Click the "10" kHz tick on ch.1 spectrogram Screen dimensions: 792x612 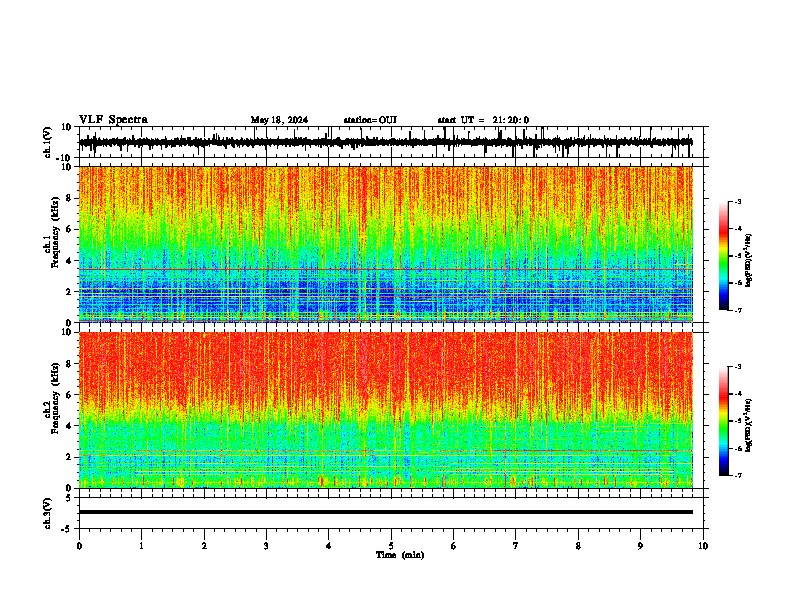click(x=67, y=167)
